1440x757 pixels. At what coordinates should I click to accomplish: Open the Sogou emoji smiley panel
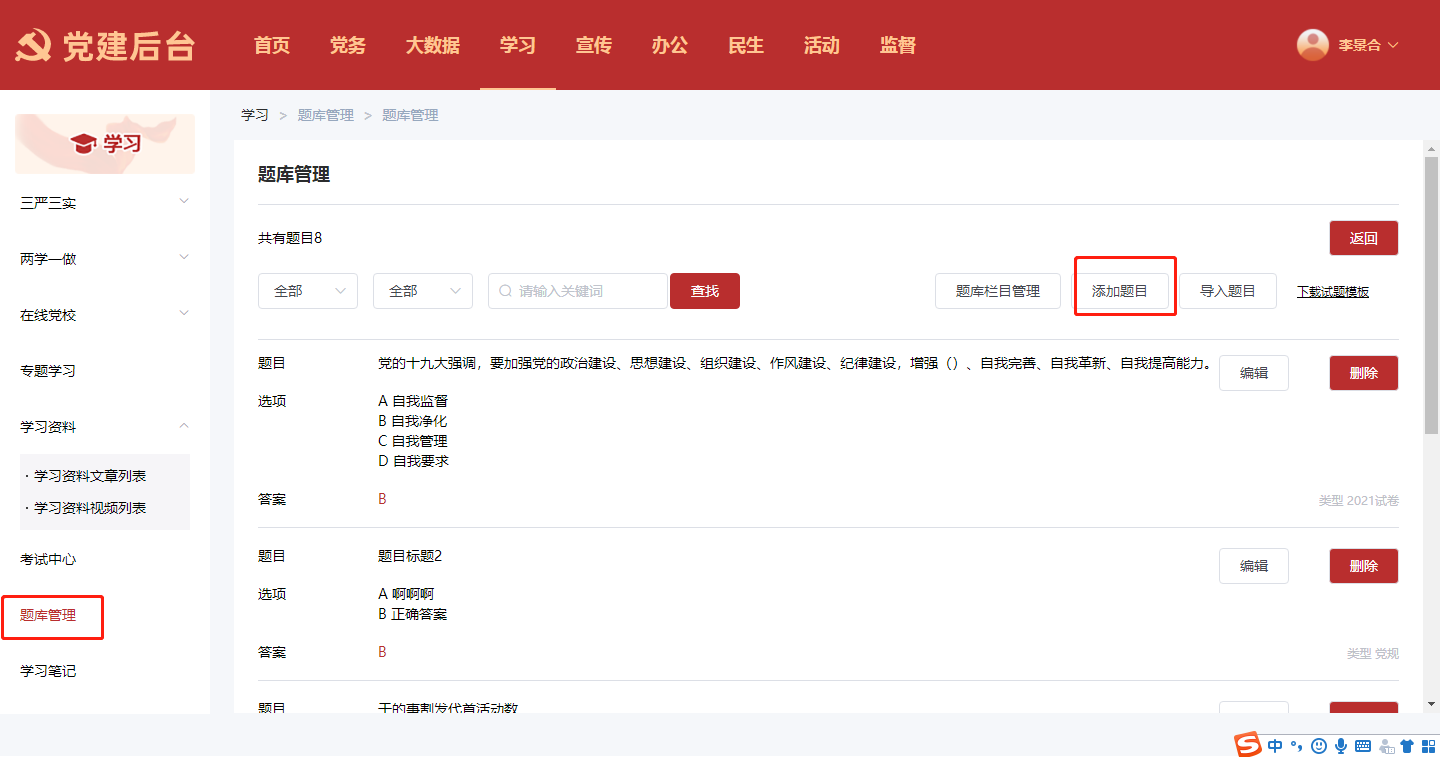pos(1319,745)
